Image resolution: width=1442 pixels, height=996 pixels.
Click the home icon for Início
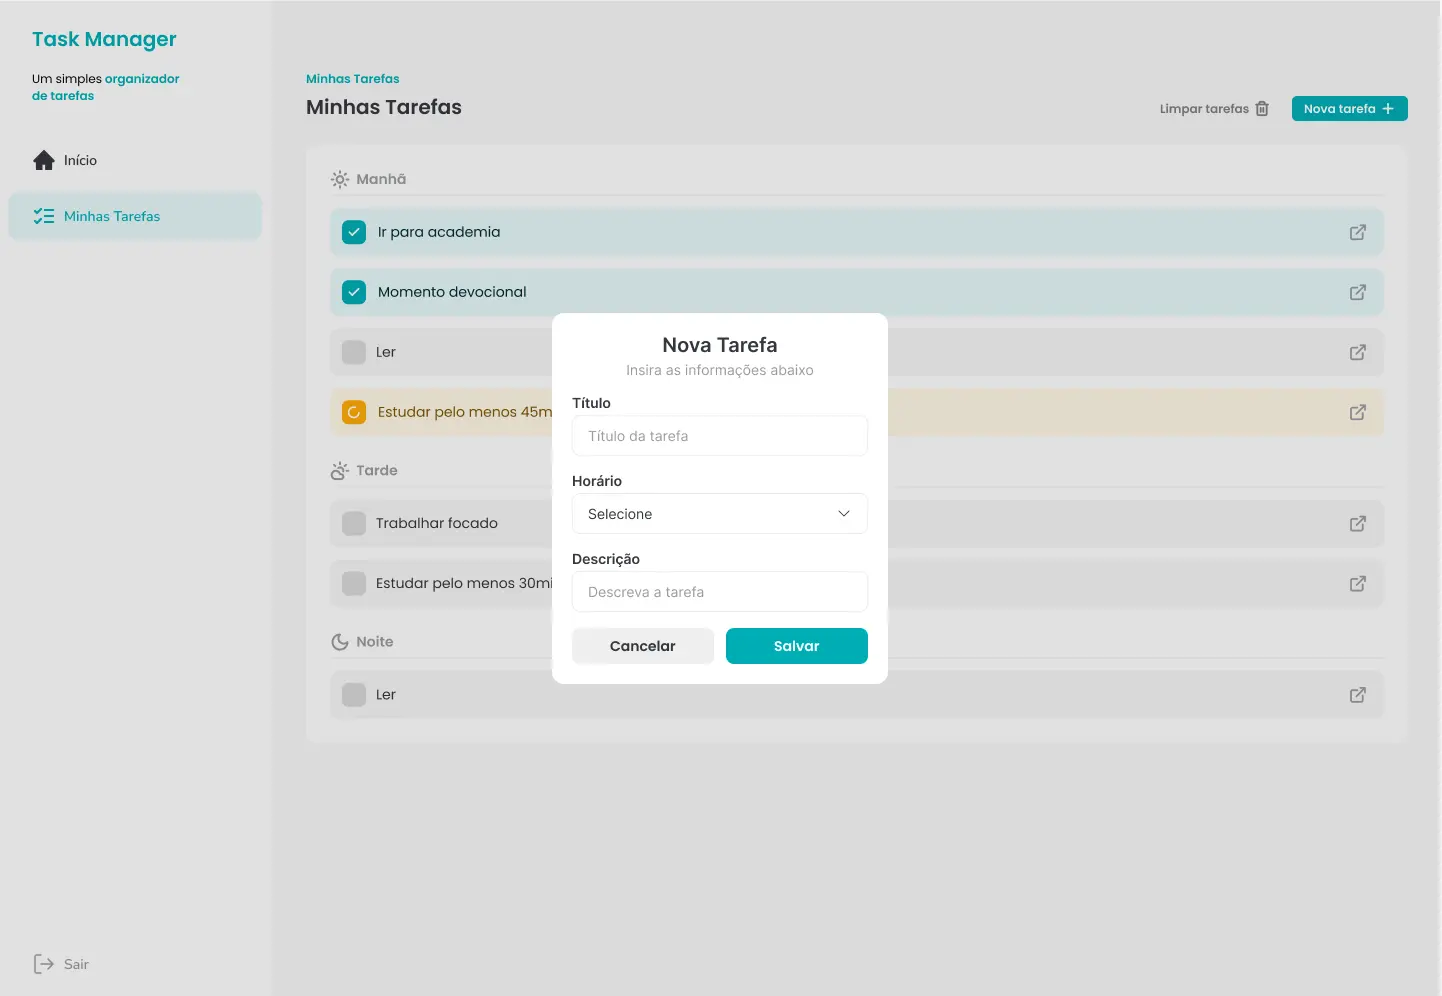point(44,160)
